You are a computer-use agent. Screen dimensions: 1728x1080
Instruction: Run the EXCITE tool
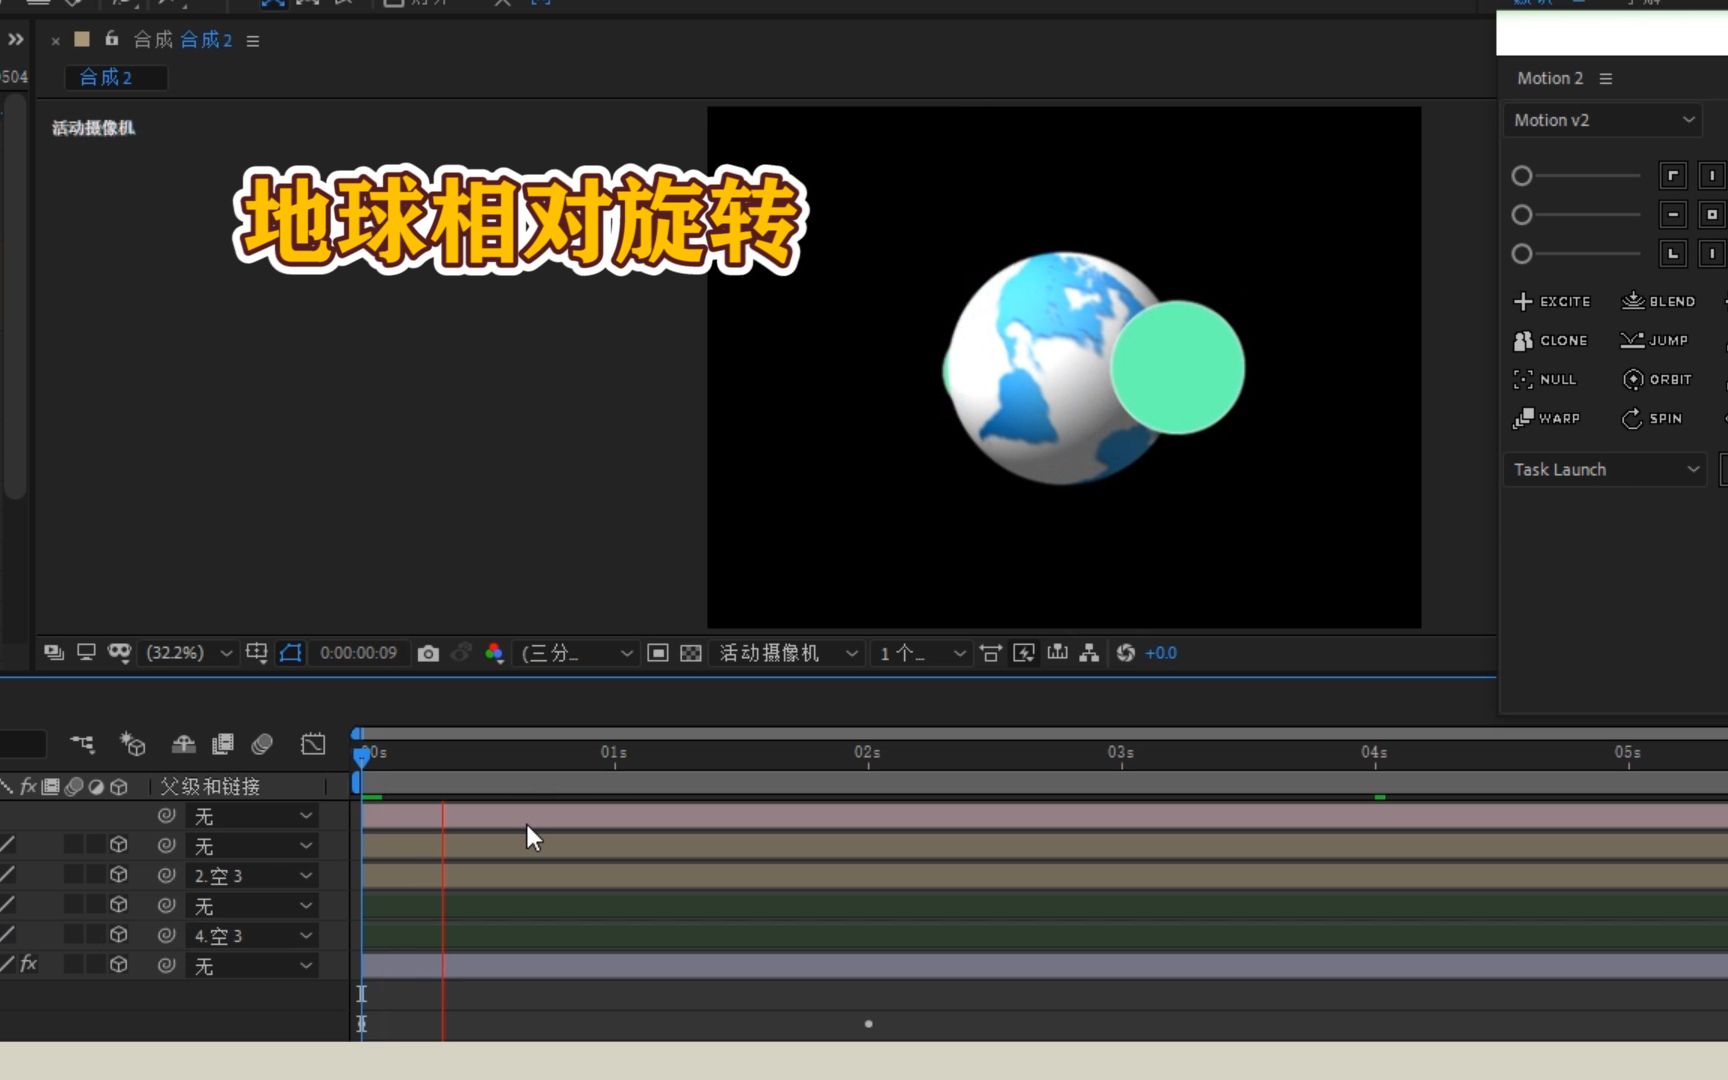click(1552, 301)
